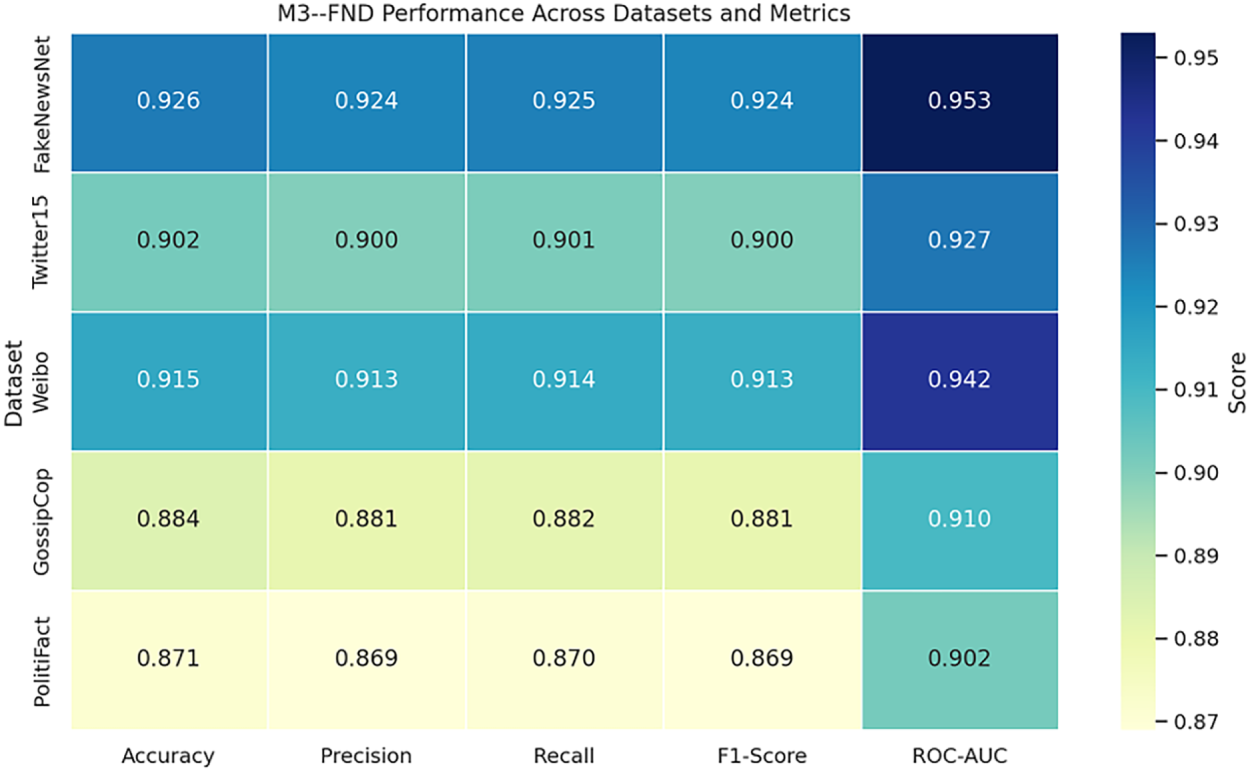Screen dimensions: 1250x771
Task: Click the GossipCop Recall cell 0.882
Action: click(563, 519)
